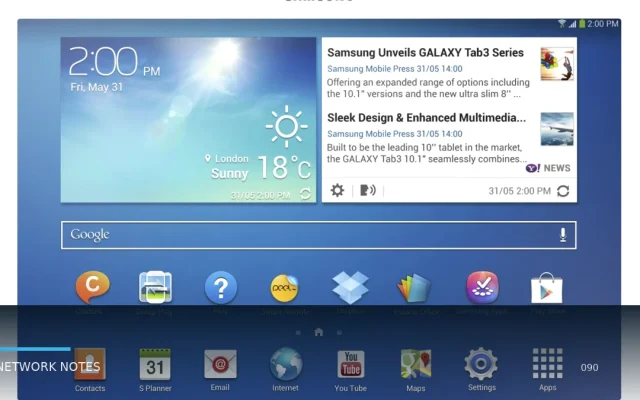Image resolution: width=640 pixels, height=400 pixels.
Task: Tap 'Offering an expanded range of options' summary
Action: (428, 88)
